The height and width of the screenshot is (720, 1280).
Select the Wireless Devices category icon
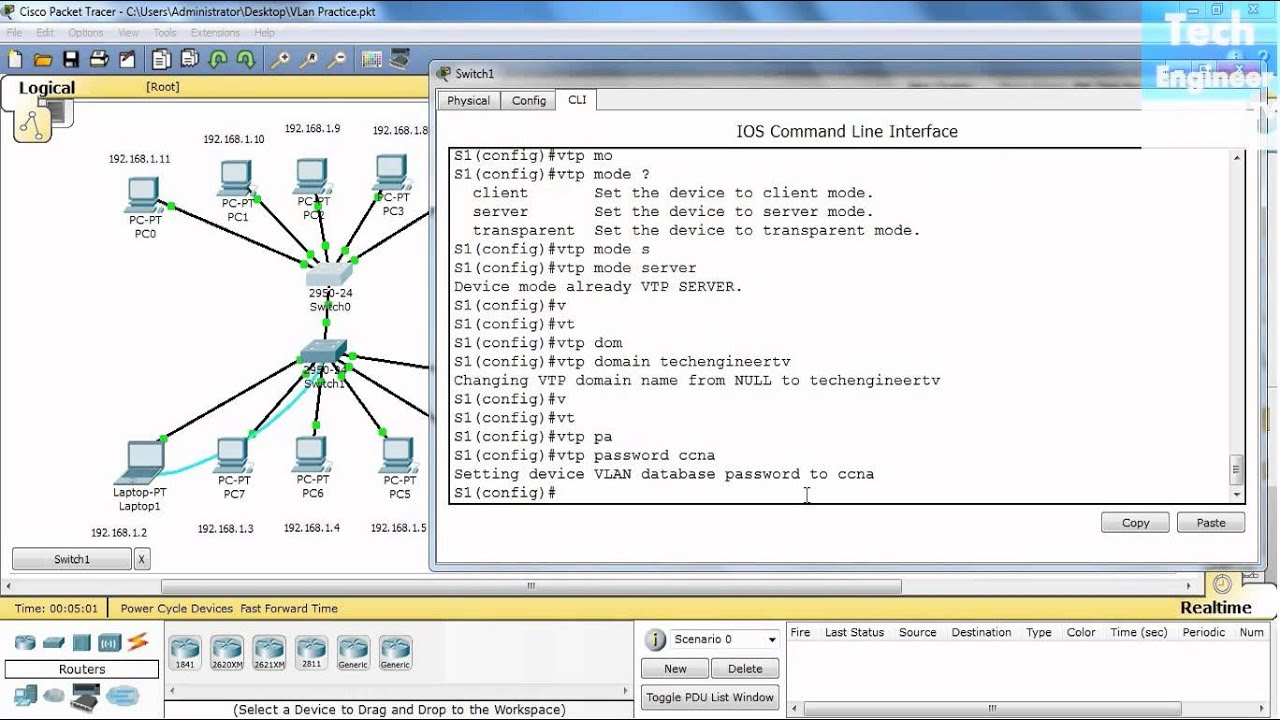coord(110,642)
